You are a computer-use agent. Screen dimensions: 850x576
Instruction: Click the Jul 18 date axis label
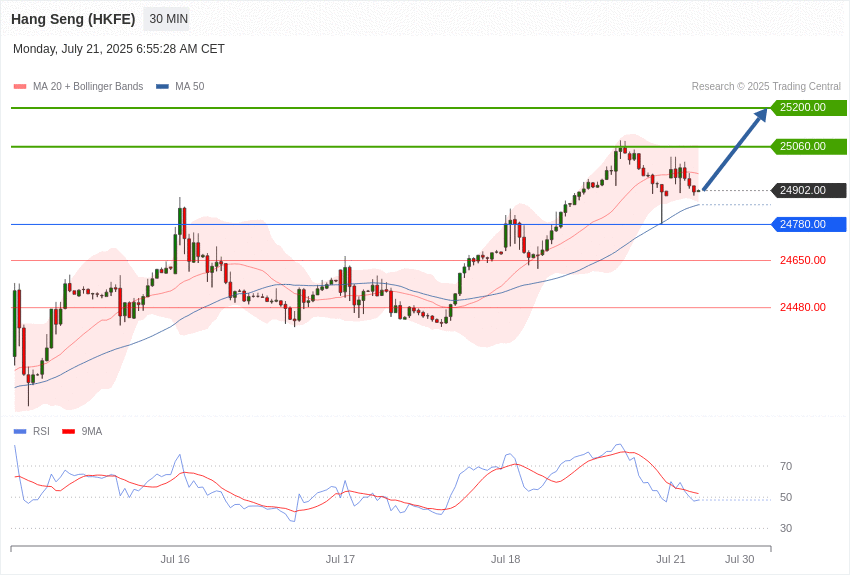[506, 559]
